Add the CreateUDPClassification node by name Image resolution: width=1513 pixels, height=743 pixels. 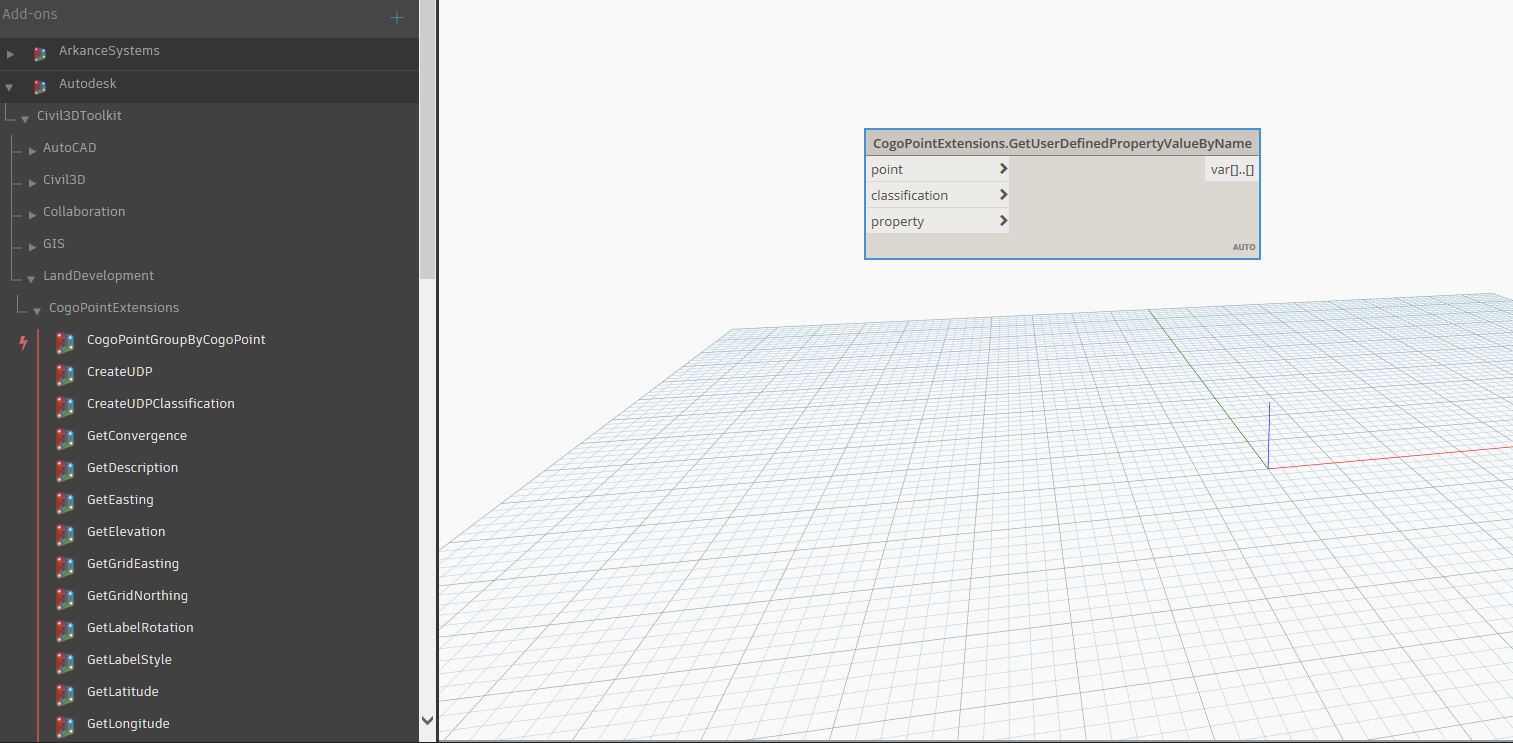[161, 404]
